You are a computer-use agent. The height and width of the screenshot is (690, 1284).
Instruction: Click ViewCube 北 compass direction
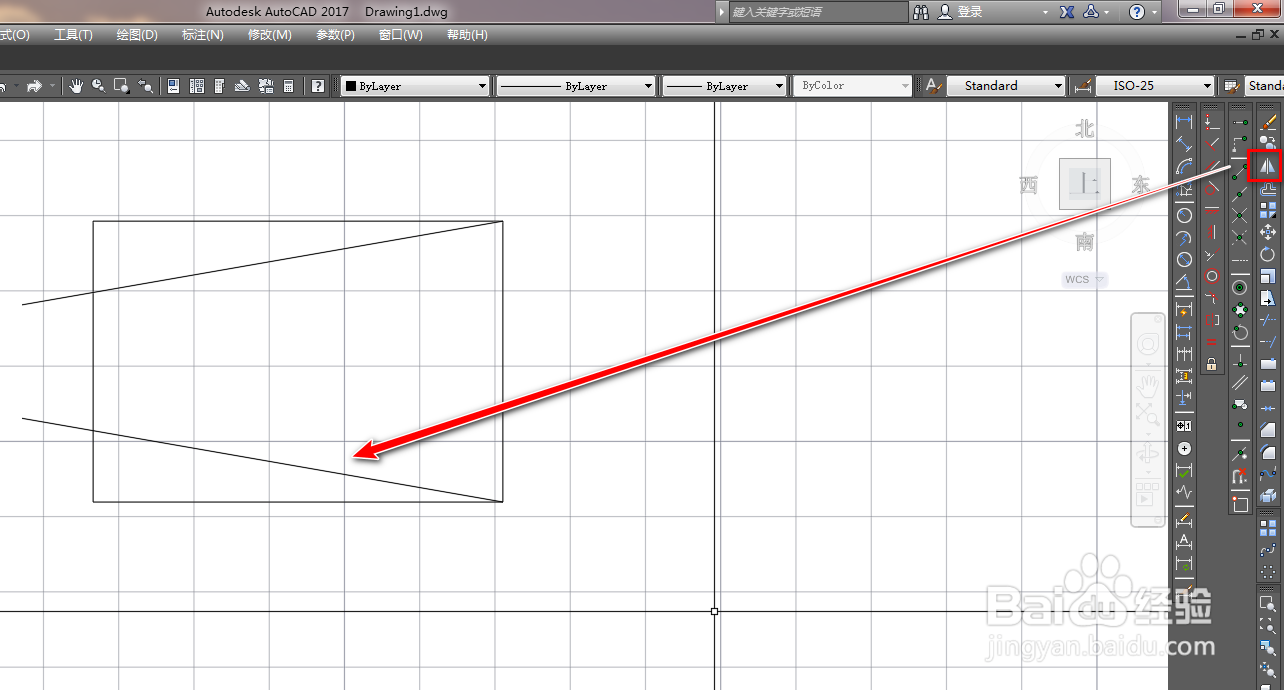pyautogui.click(x=1085, y=128)
